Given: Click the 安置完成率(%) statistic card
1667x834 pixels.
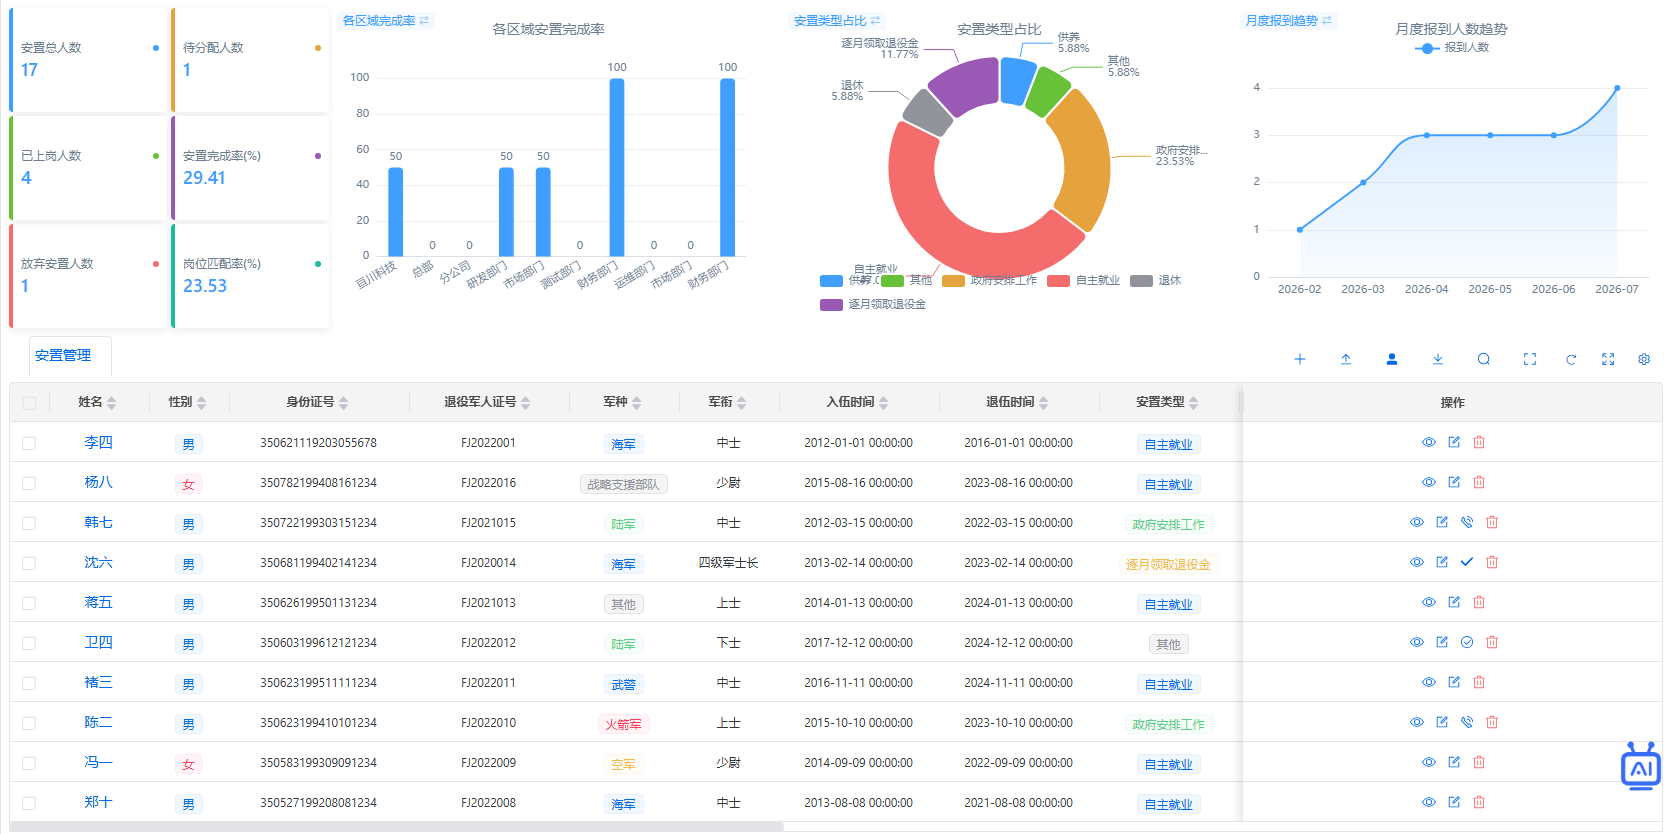Looking at the screenshot, I should click(x=250, y=168).
